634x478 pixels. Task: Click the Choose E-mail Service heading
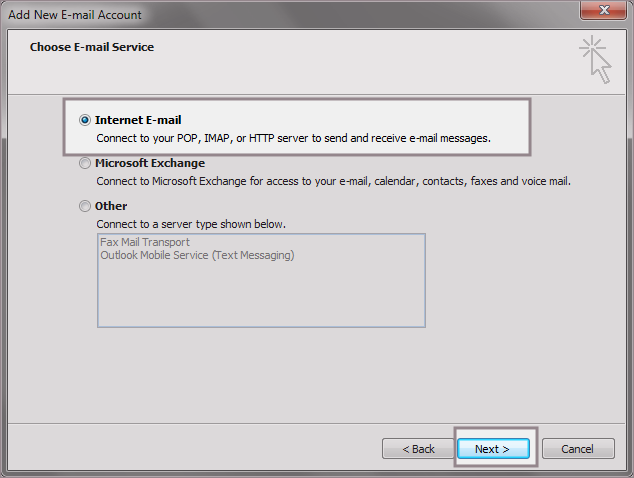(x=92, y=47)
